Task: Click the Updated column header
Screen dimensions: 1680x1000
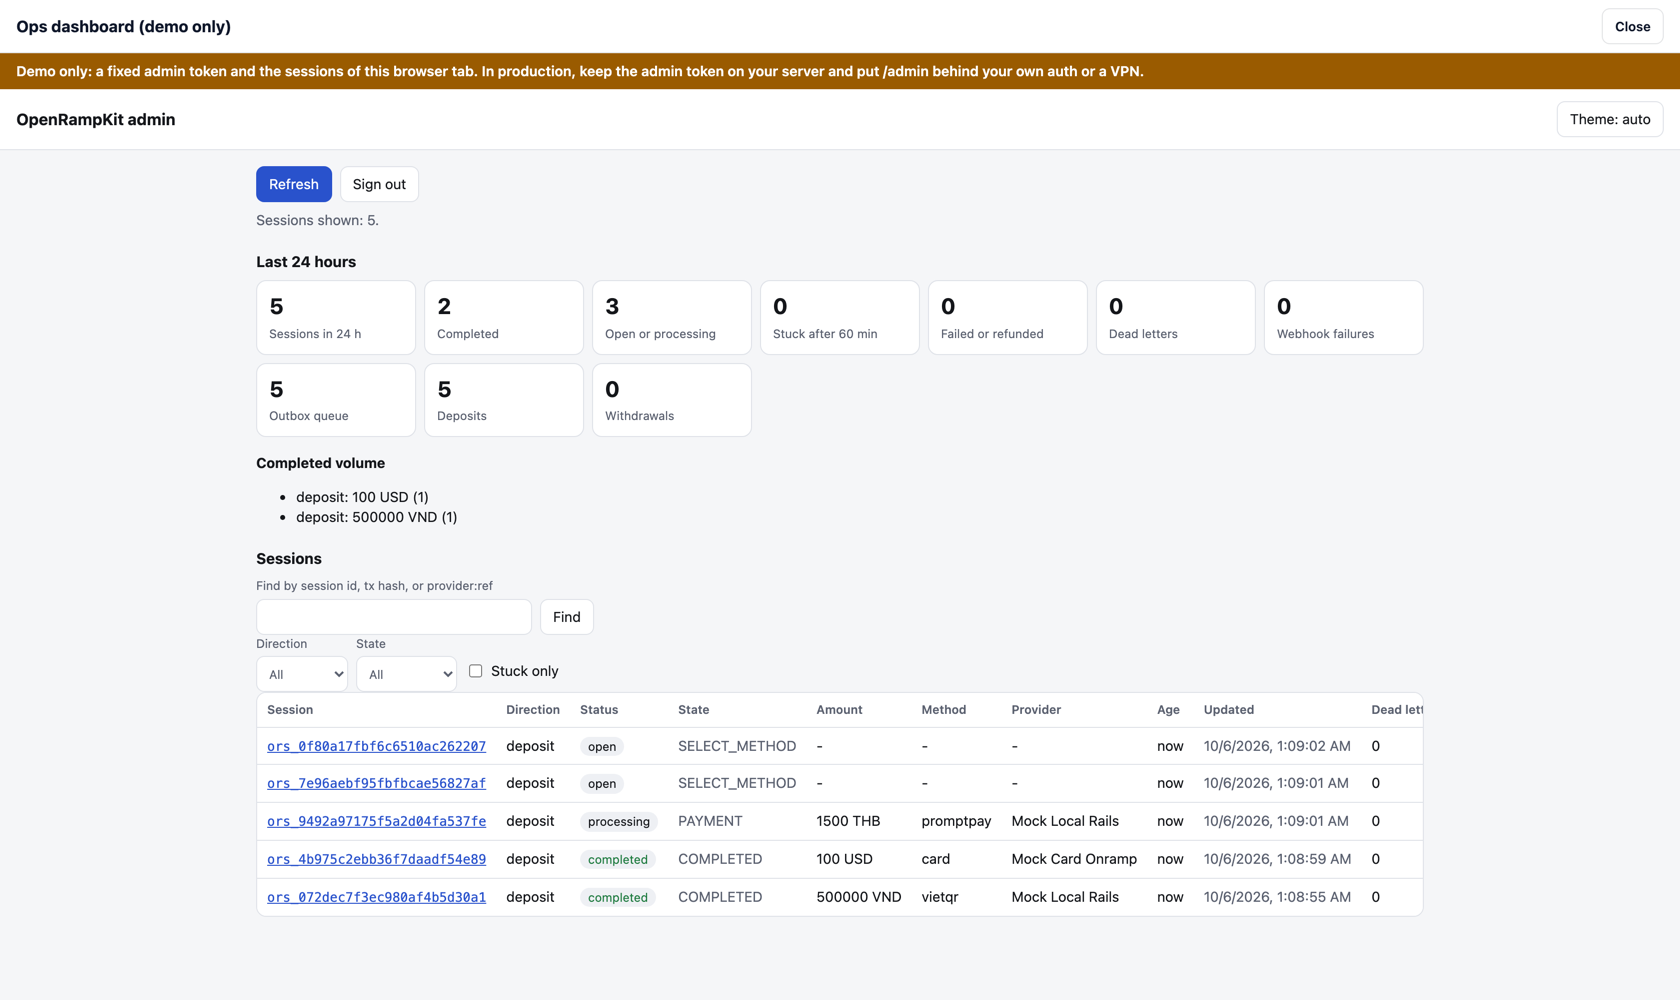Action: (x=1229, y=710)
